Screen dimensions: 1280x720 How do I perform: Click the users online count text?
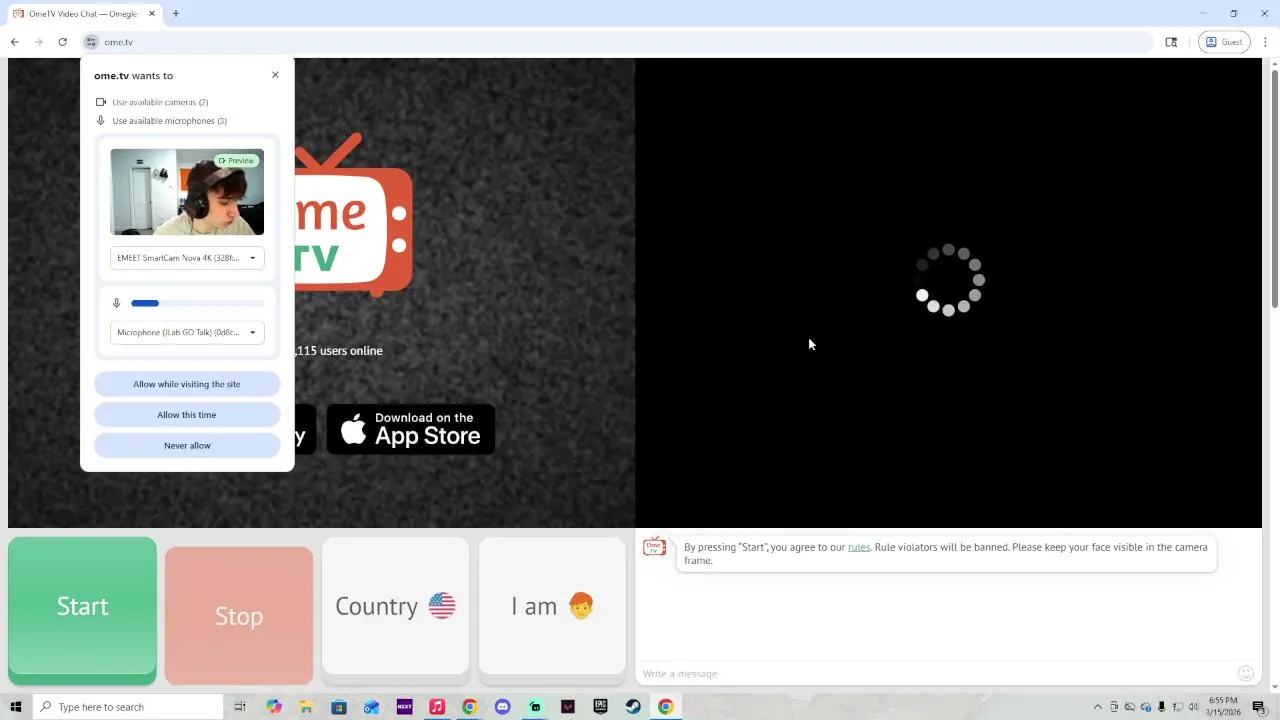point(339,351)
